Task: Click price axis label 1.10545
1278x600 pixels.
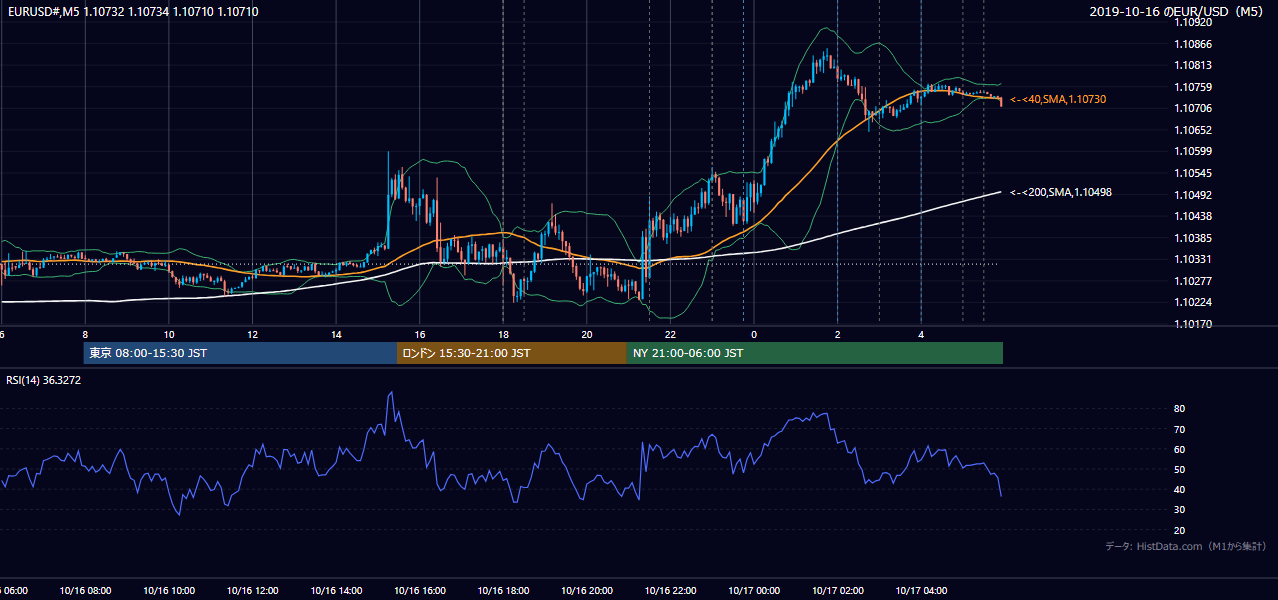Action: [1192, 173]
